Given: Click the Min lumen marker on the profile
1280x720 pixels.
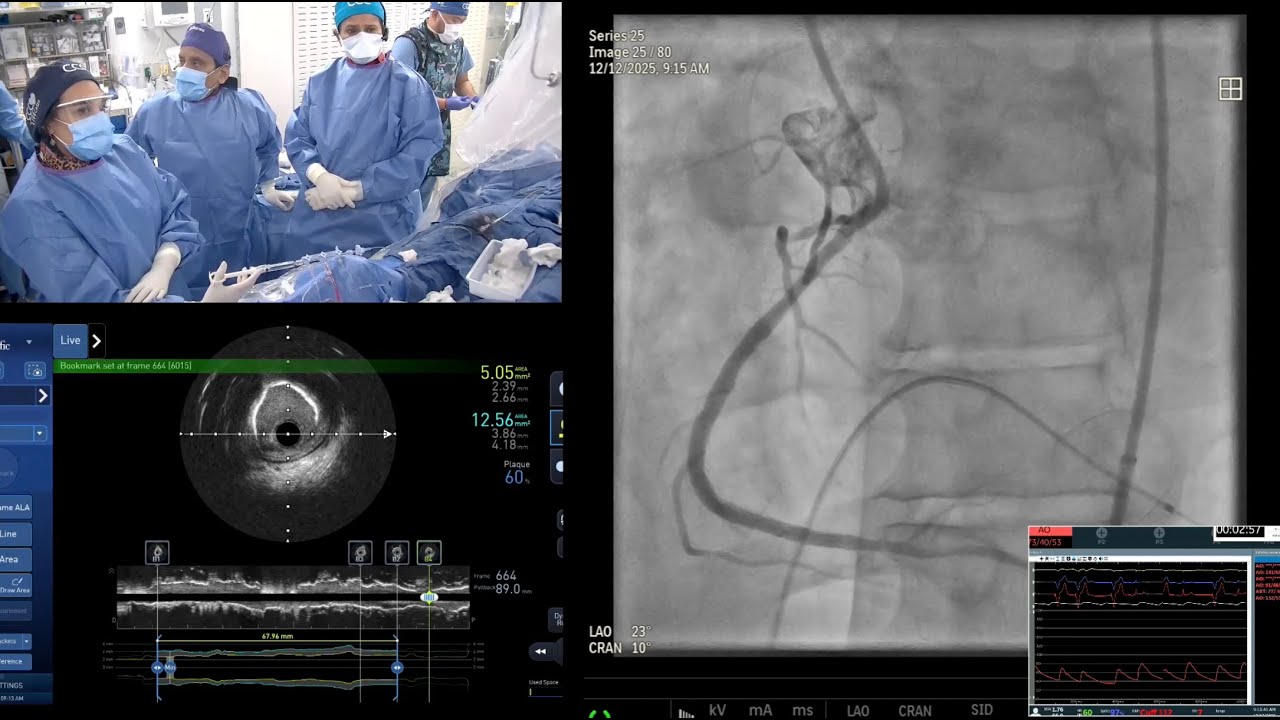Looking at the screenshot, I should click(169, 667).
